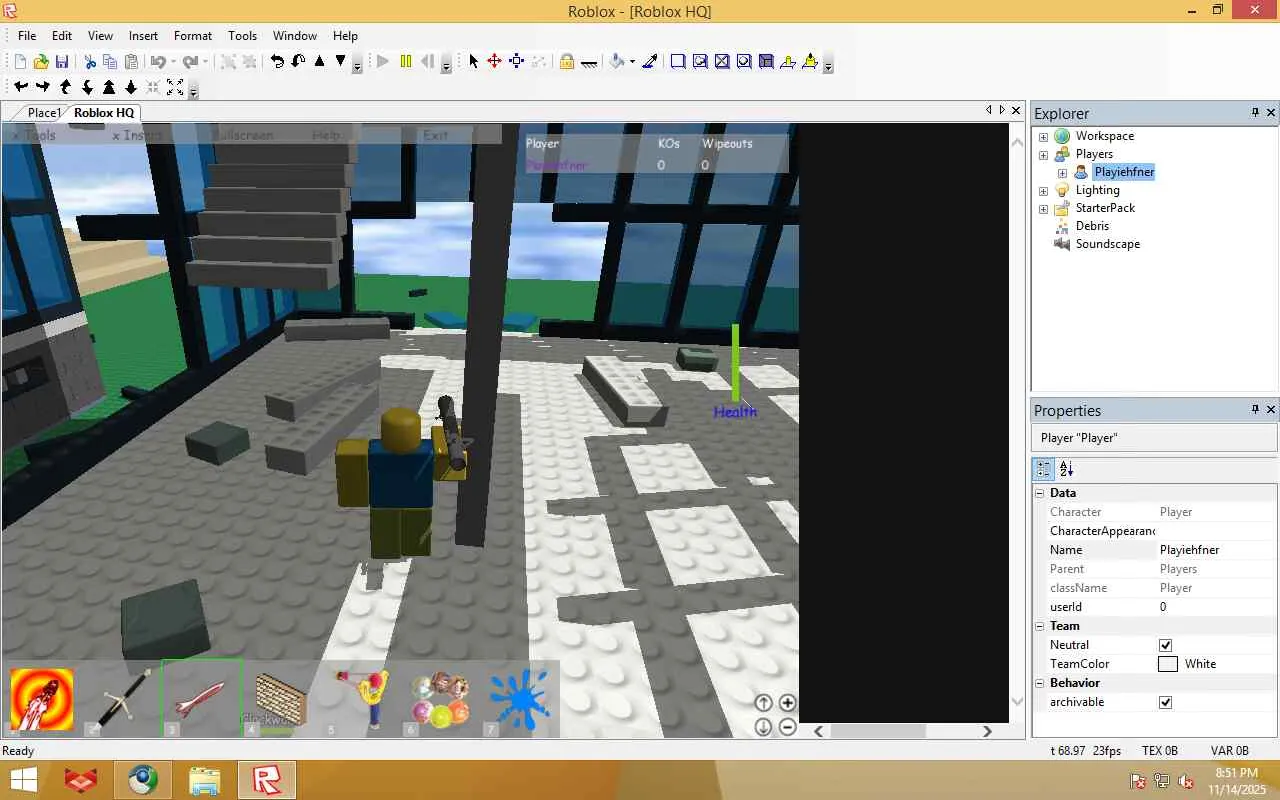Open the Edit menu
The image size is (1280, 800).
pos(62,35)
